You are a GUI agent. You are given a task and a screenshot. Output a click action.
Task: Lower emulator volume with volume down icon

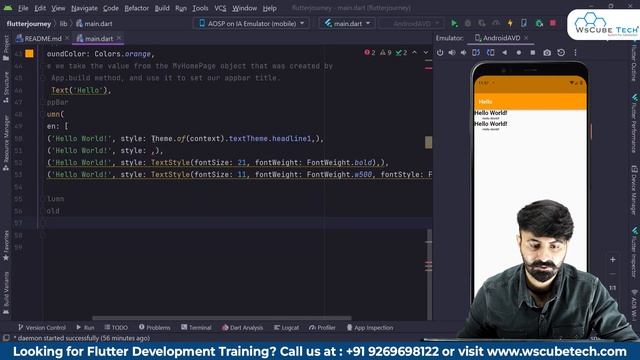tap(464, 53)
